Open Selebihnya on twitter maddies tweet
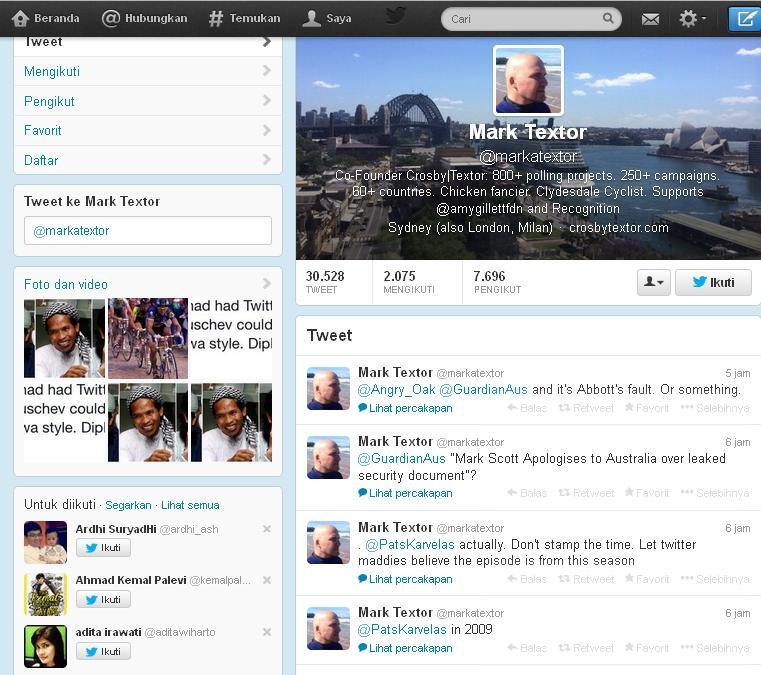 point(715,579)
